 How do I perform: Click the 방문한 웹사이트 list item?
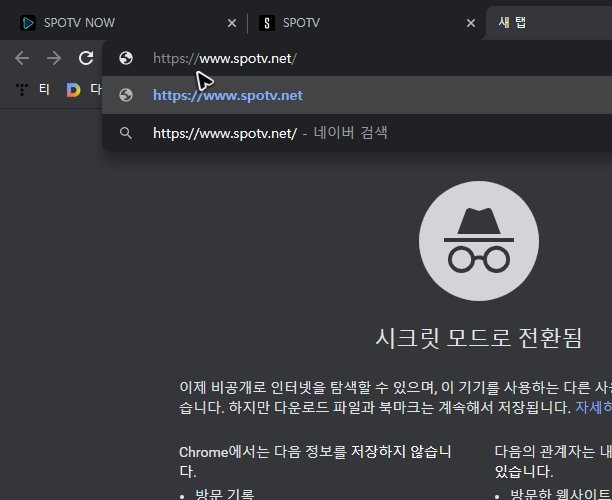[x=561, y=494]
